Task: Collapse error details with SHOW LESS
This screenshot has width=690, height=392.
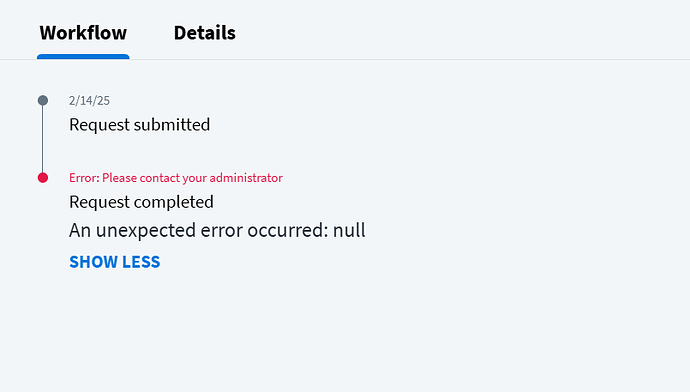Action: point(115,262)
